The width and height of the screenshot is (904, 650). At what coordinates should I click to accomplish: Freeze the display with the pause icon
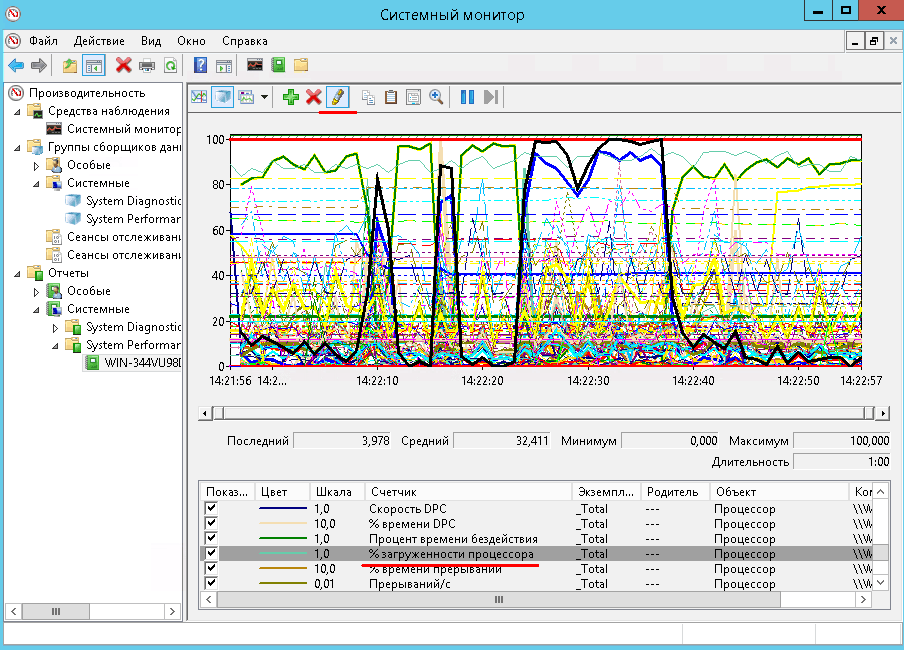[467, 97]
